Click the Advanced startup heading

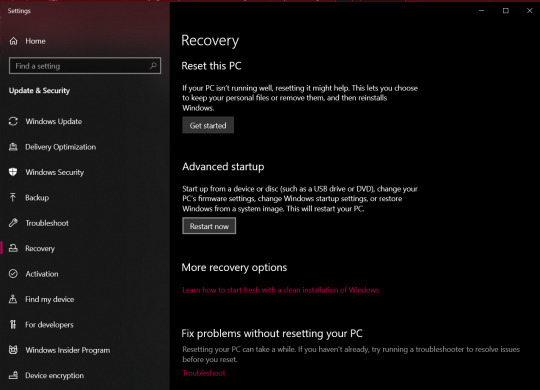click(223, 167)
